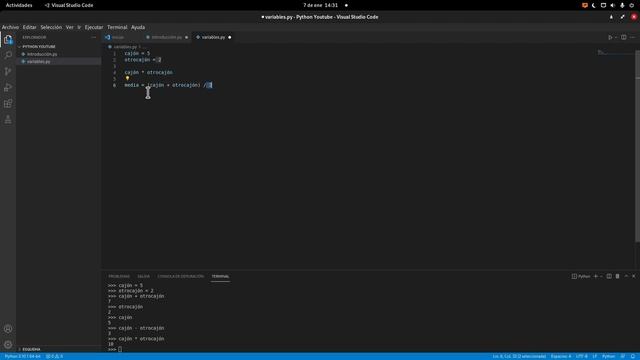Click the terminal prompt input line
Viewport: 640px width, 360px height.
pos(120,349)
